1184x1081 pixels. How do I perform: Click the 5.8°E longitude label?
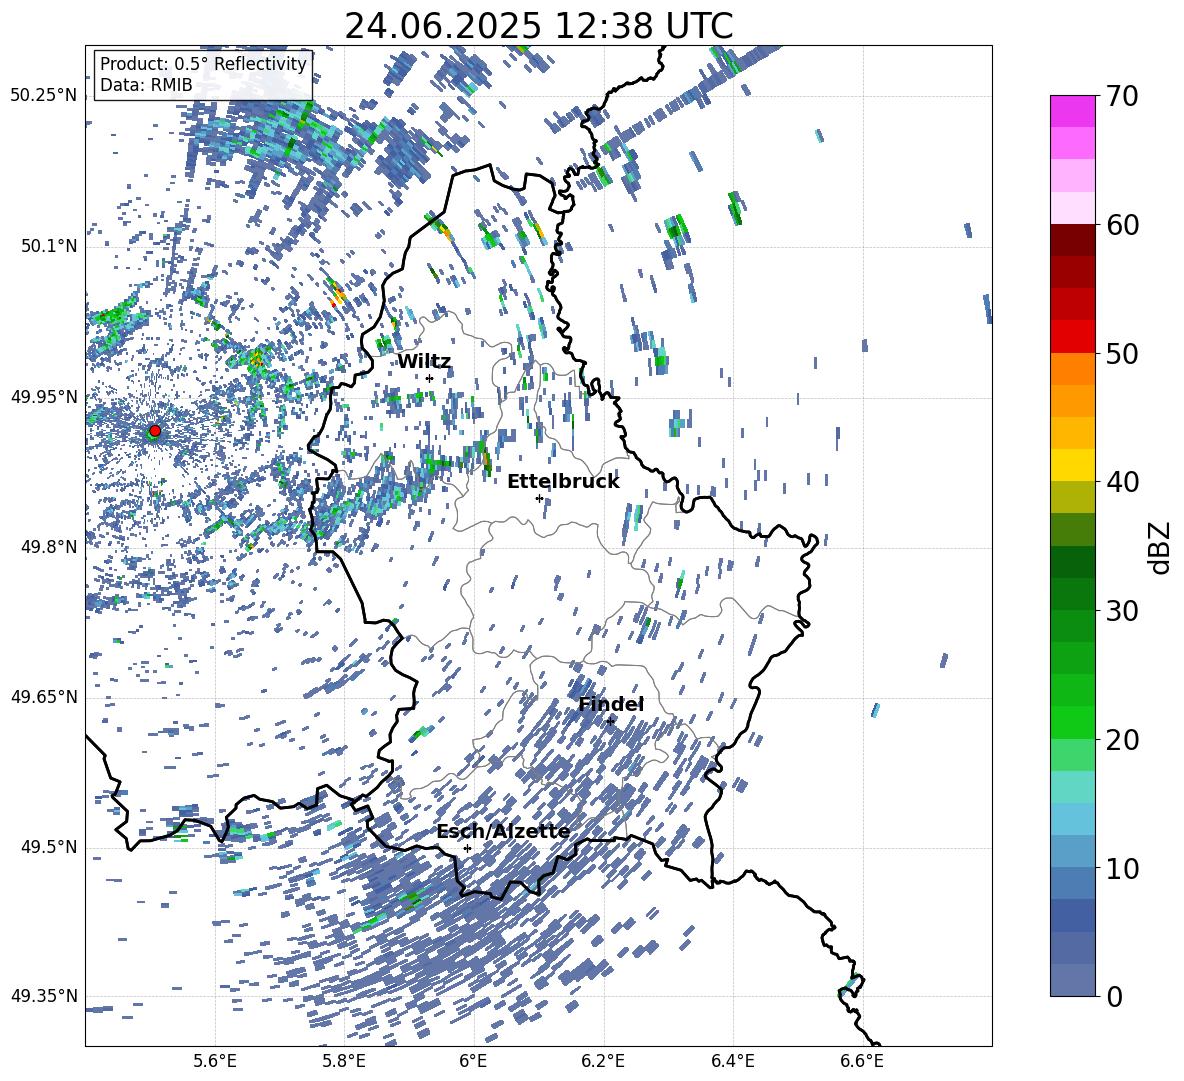[344, 1061]
